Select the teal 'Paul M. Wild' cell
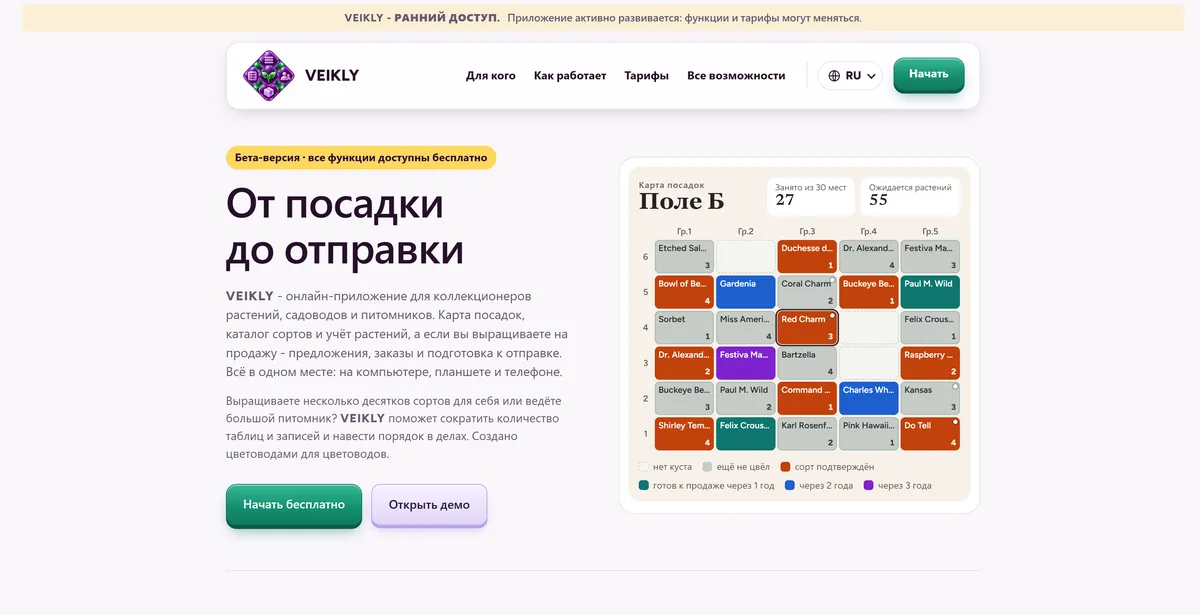The height and width of the screenshot is (615, 1200). [930, 292]
